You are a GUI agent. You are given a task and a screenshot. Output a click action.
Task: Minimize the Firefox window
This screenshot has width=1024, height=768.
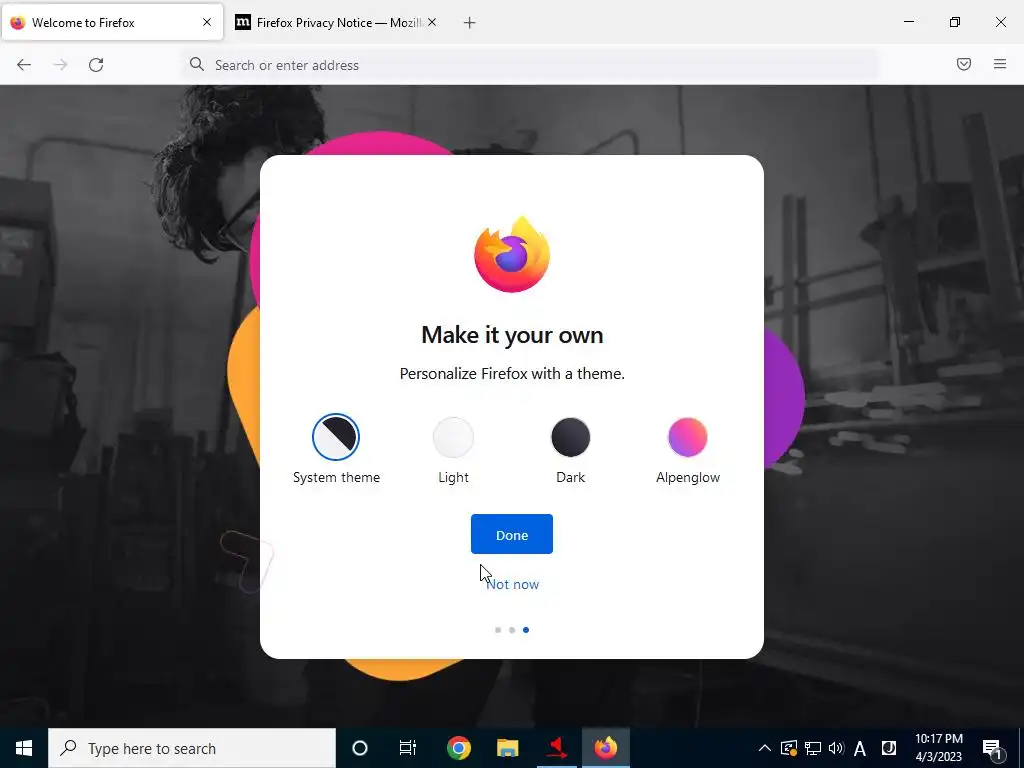pyautogui.click(x=908, y=22)
